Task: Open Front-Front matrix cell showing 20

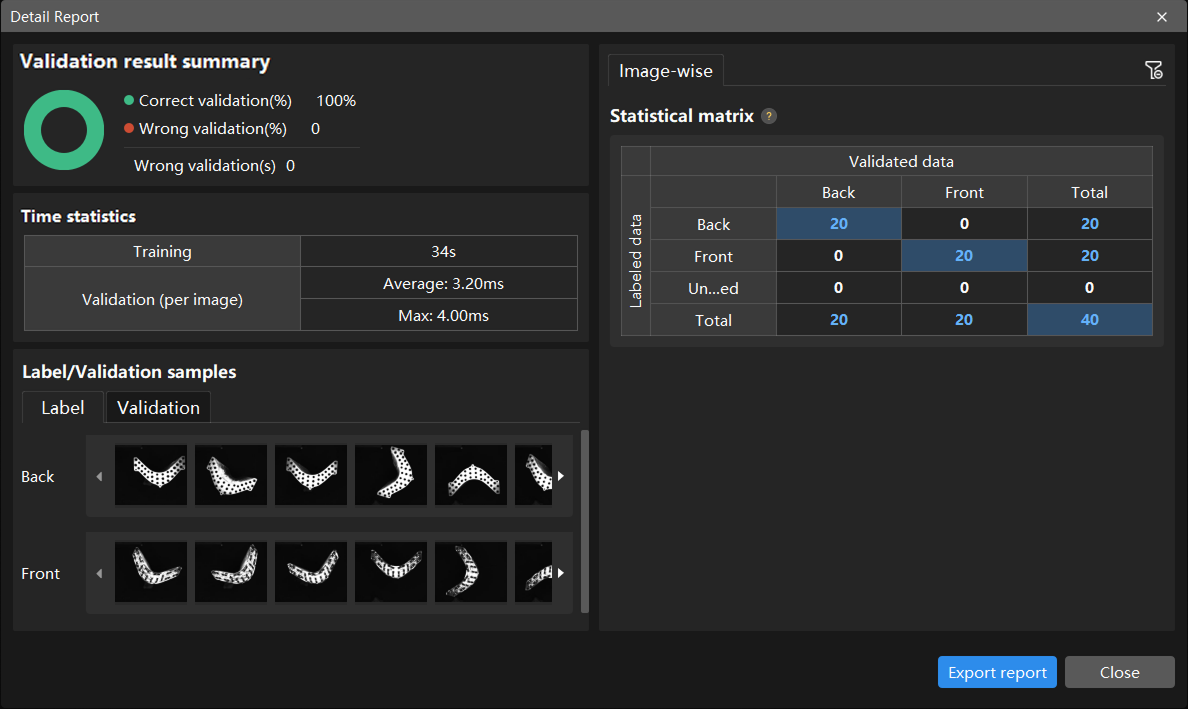Action: (x=964, y=256)
